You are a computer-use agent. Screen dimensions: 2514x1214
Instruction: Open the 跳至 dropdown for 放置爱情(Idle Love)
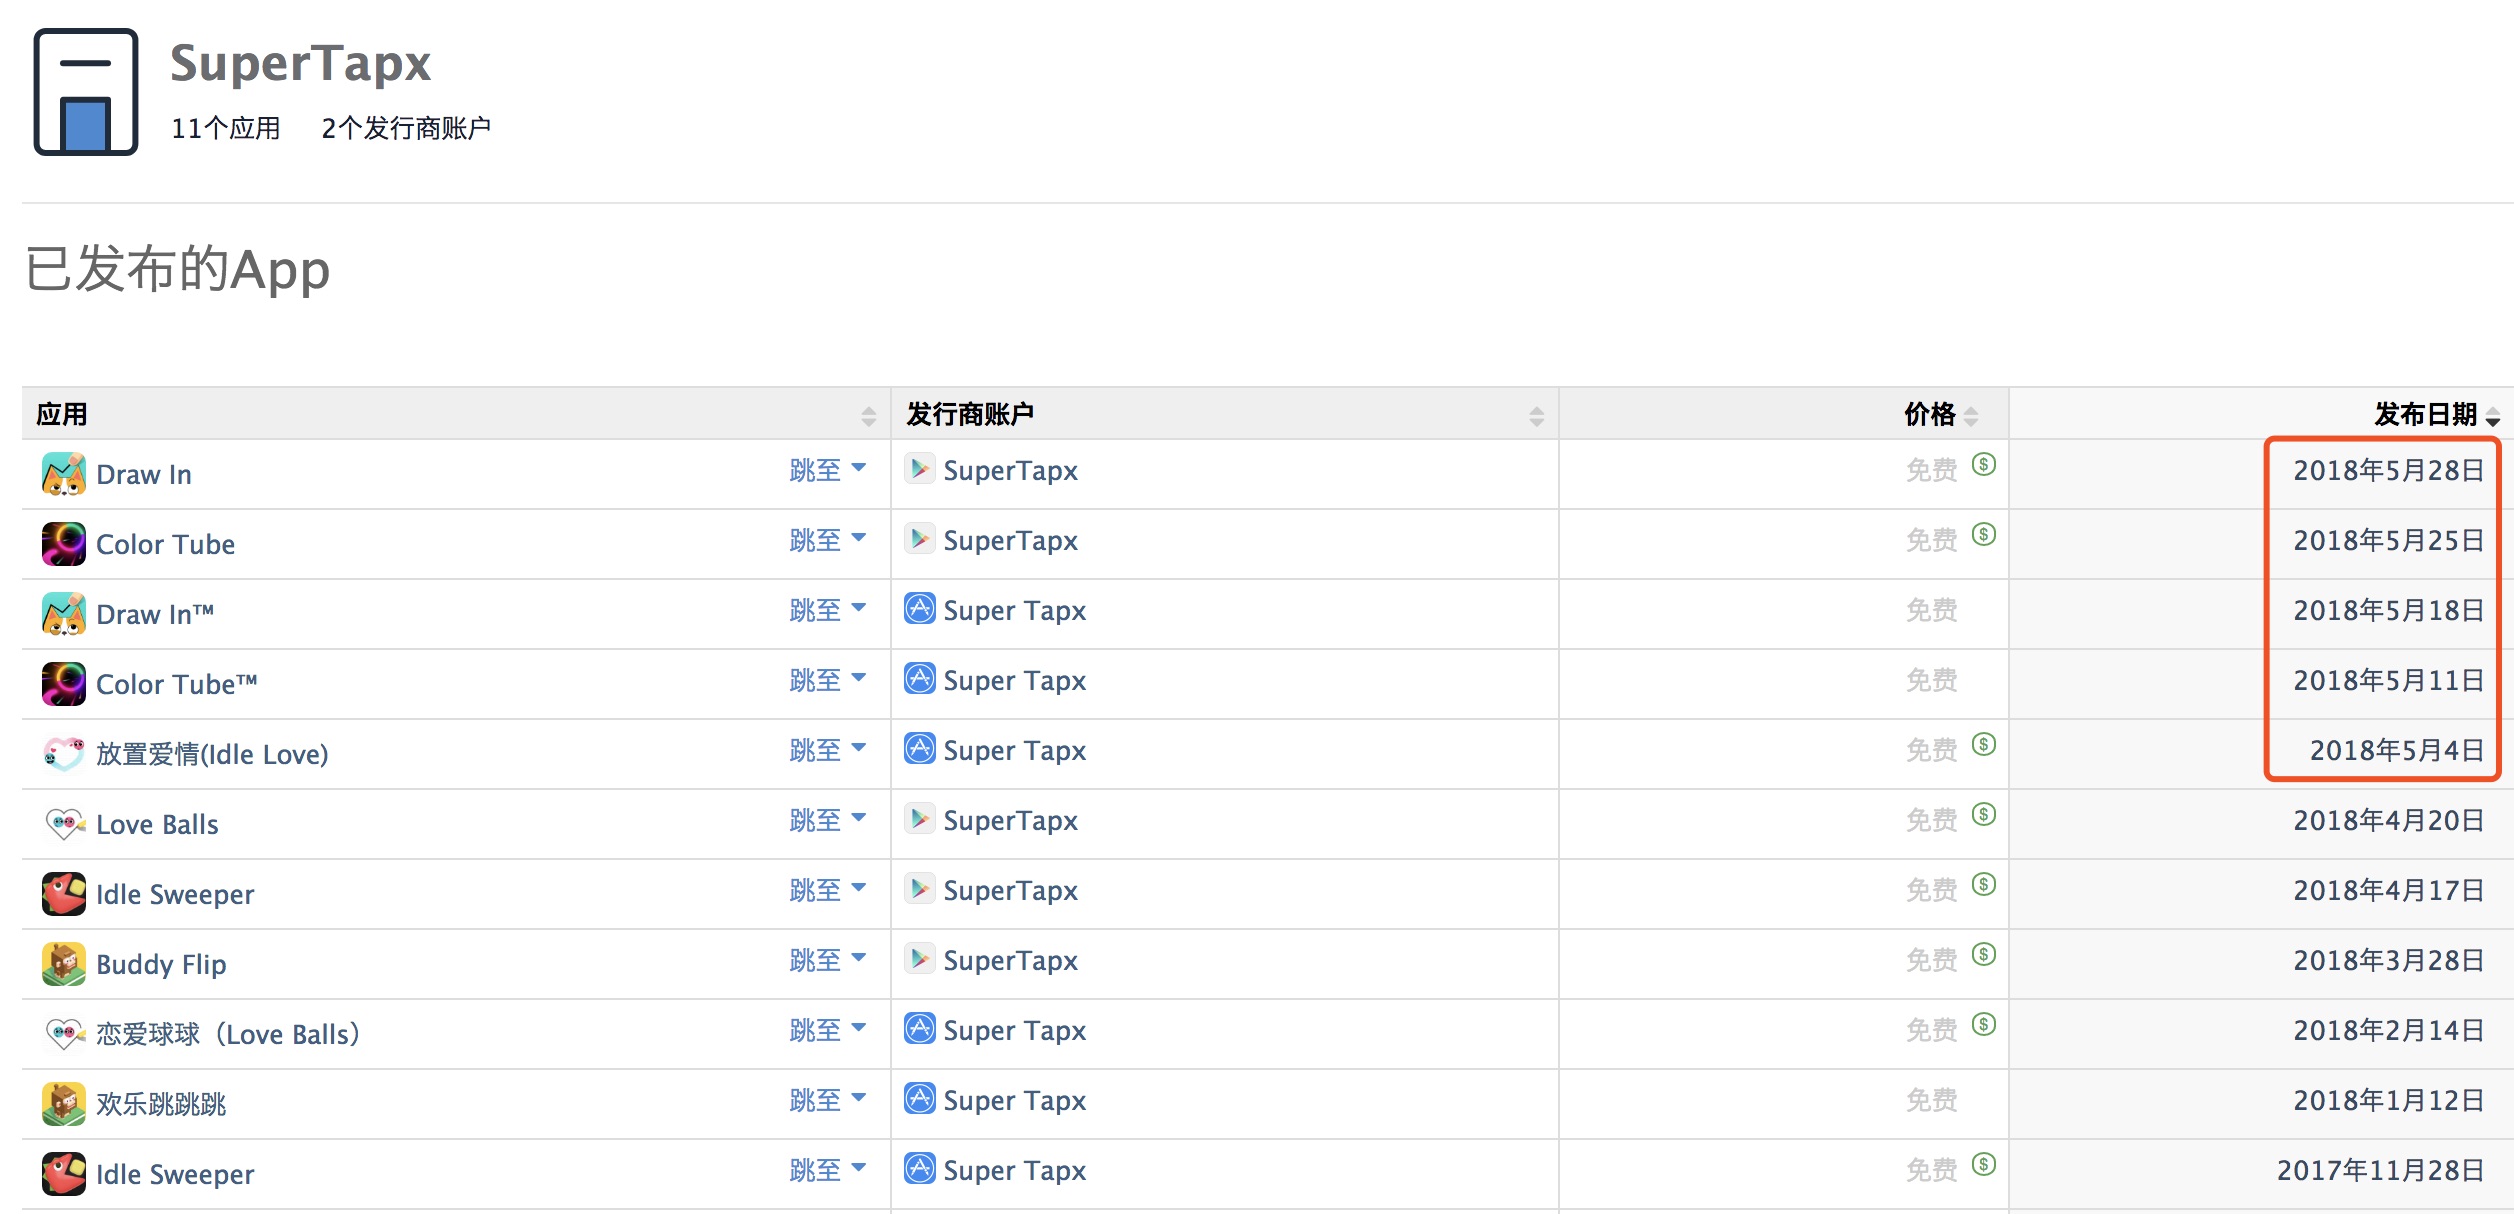828,750
